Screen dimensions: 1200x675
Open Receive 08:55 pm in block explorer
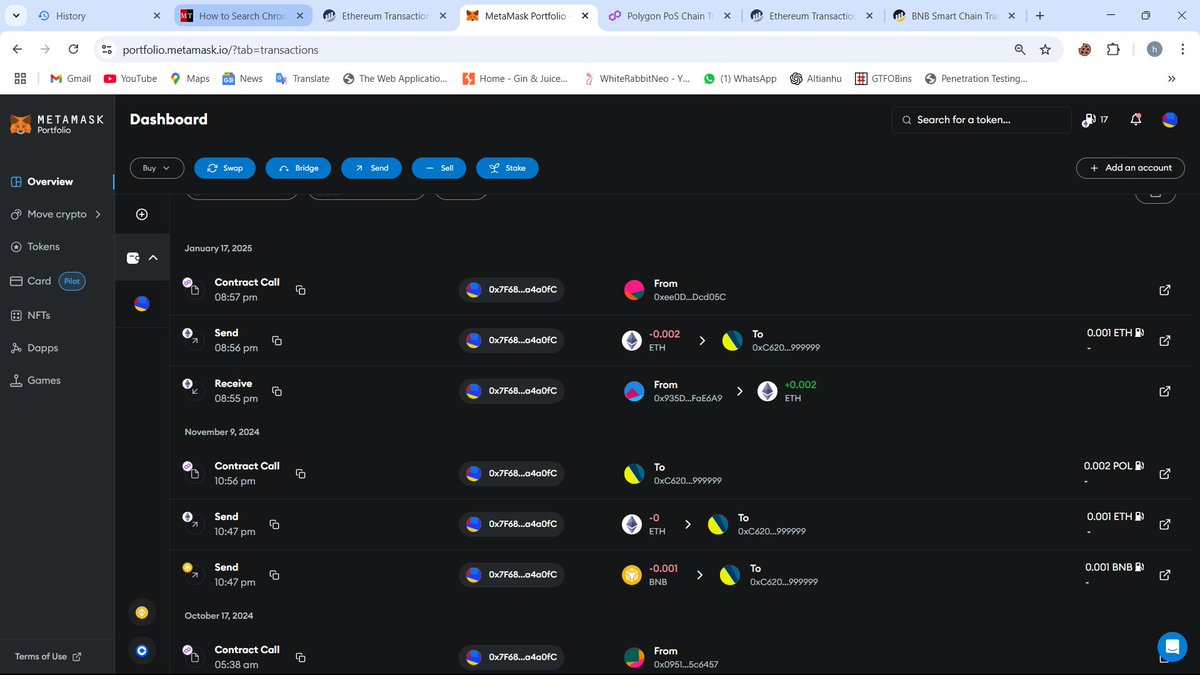1164,391
